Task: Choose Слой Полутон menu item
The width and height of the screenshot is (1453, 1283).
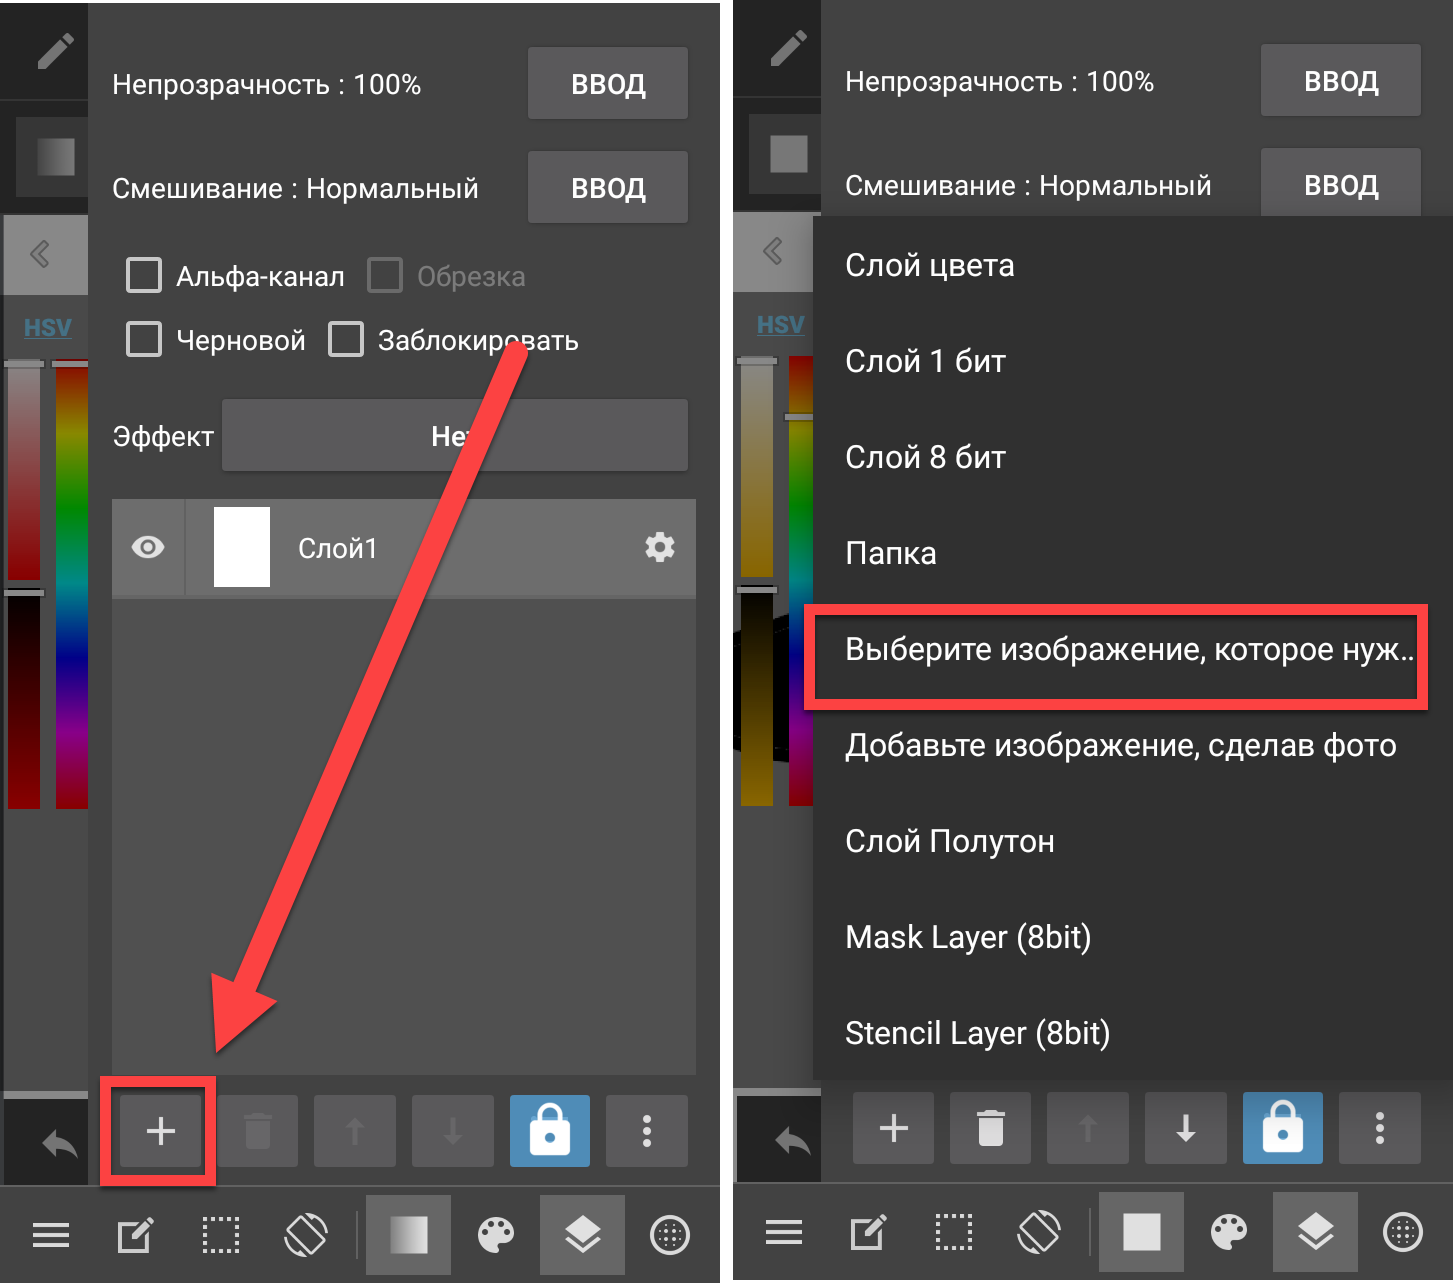Action: pyautogui.click(x=1132, y=841)
